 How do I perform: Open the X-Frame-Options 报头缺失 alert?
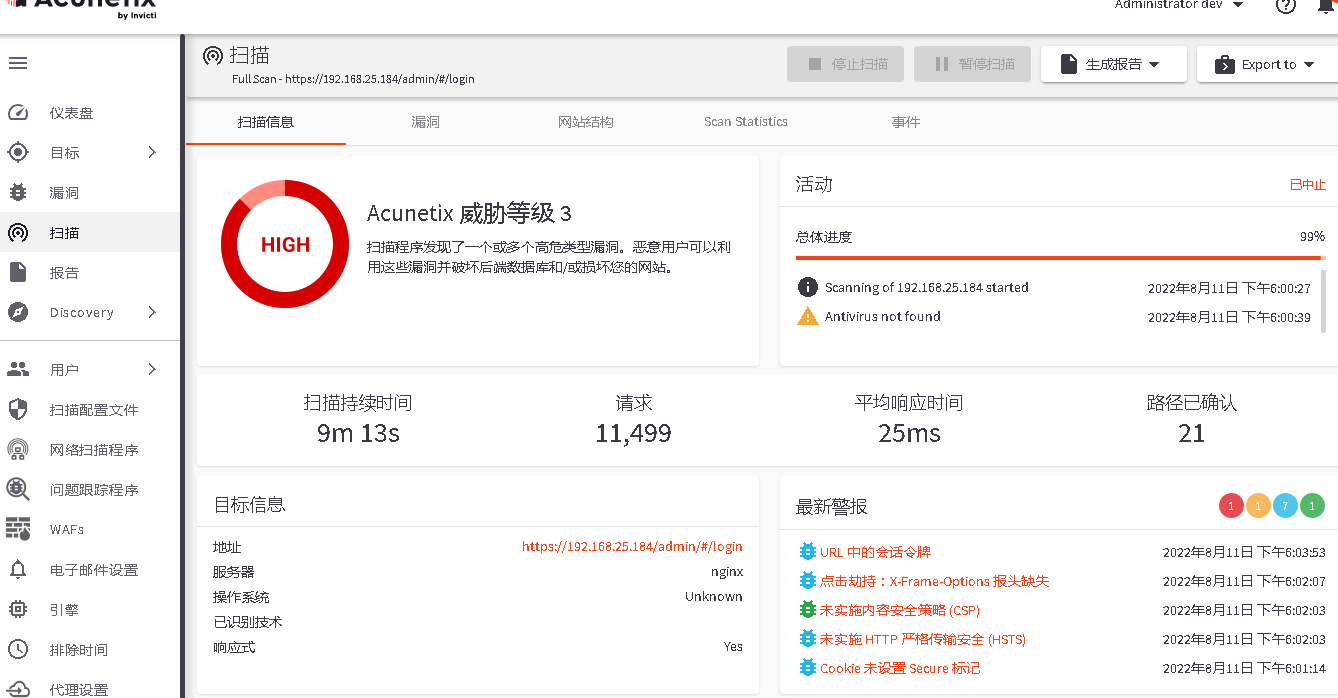point(934,581)
